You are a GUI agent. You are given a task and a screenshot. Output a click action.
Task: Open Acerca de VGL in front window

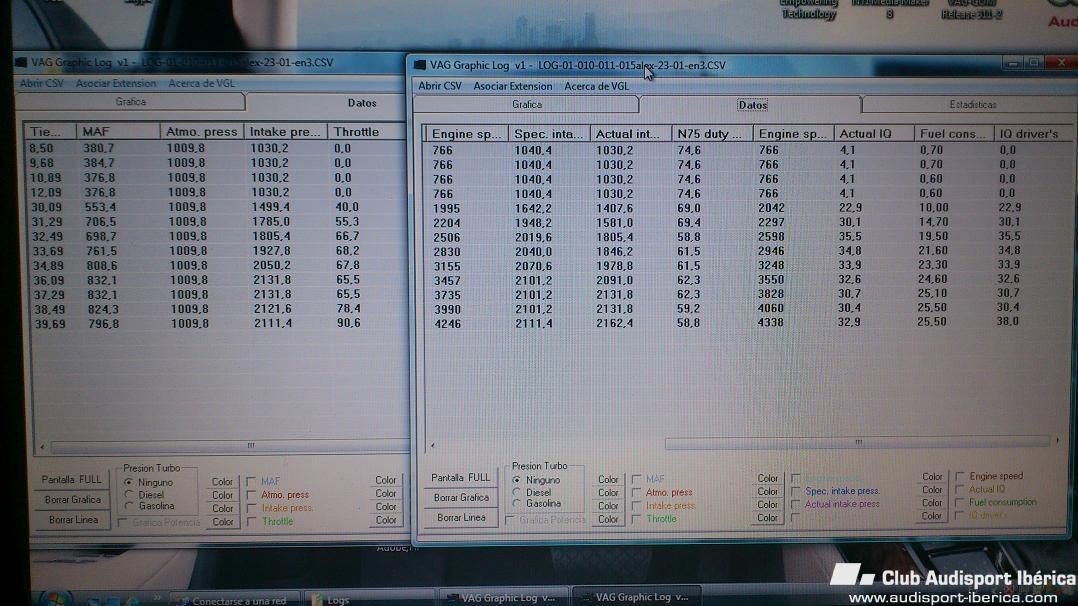pos(596,86)
